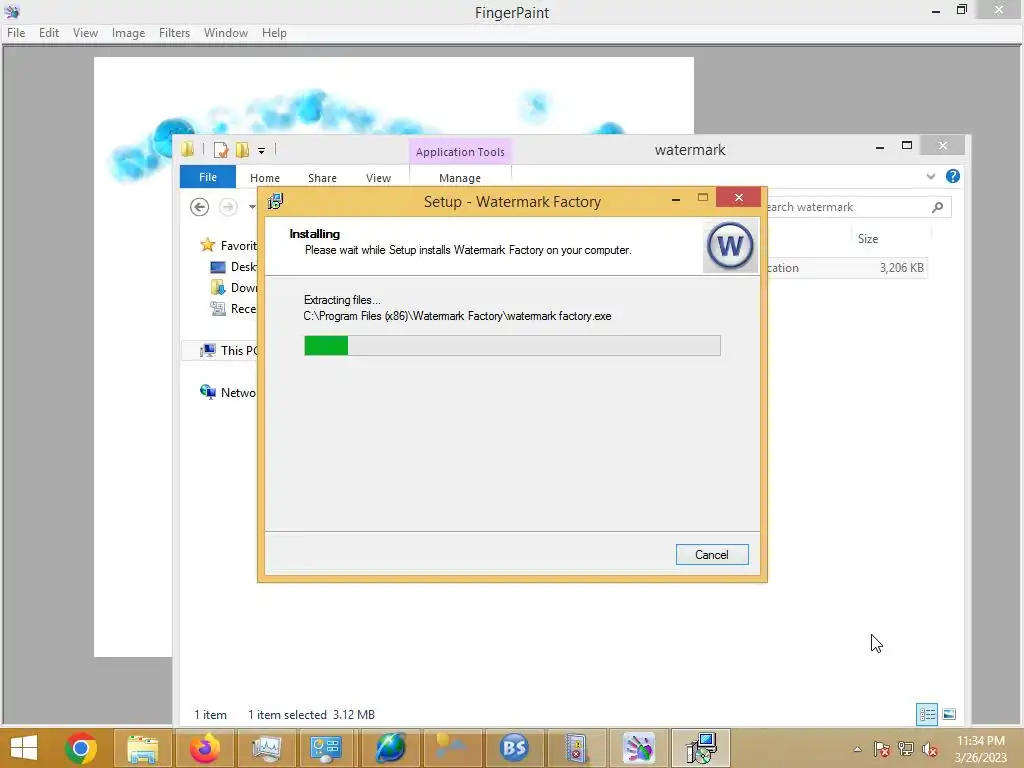Screen dimensions: 1024x768
Task: Sort by the Size column header
Action: tap(868, 239)
